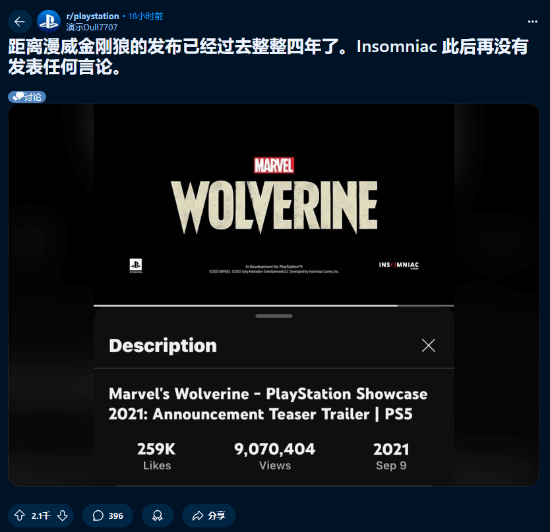Open the Marvel Wolverine image full view

click(274, 295)
